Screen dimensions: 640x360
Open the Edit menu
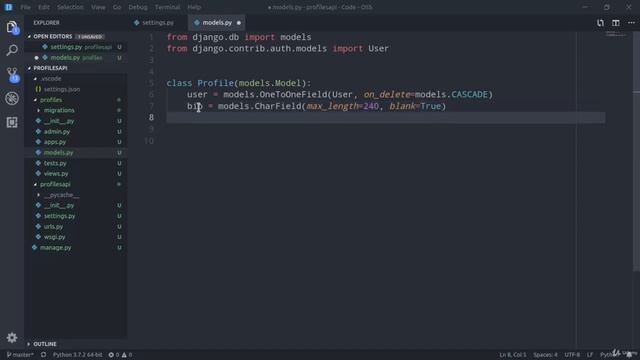pyautogui.click(x=44, y=7)
